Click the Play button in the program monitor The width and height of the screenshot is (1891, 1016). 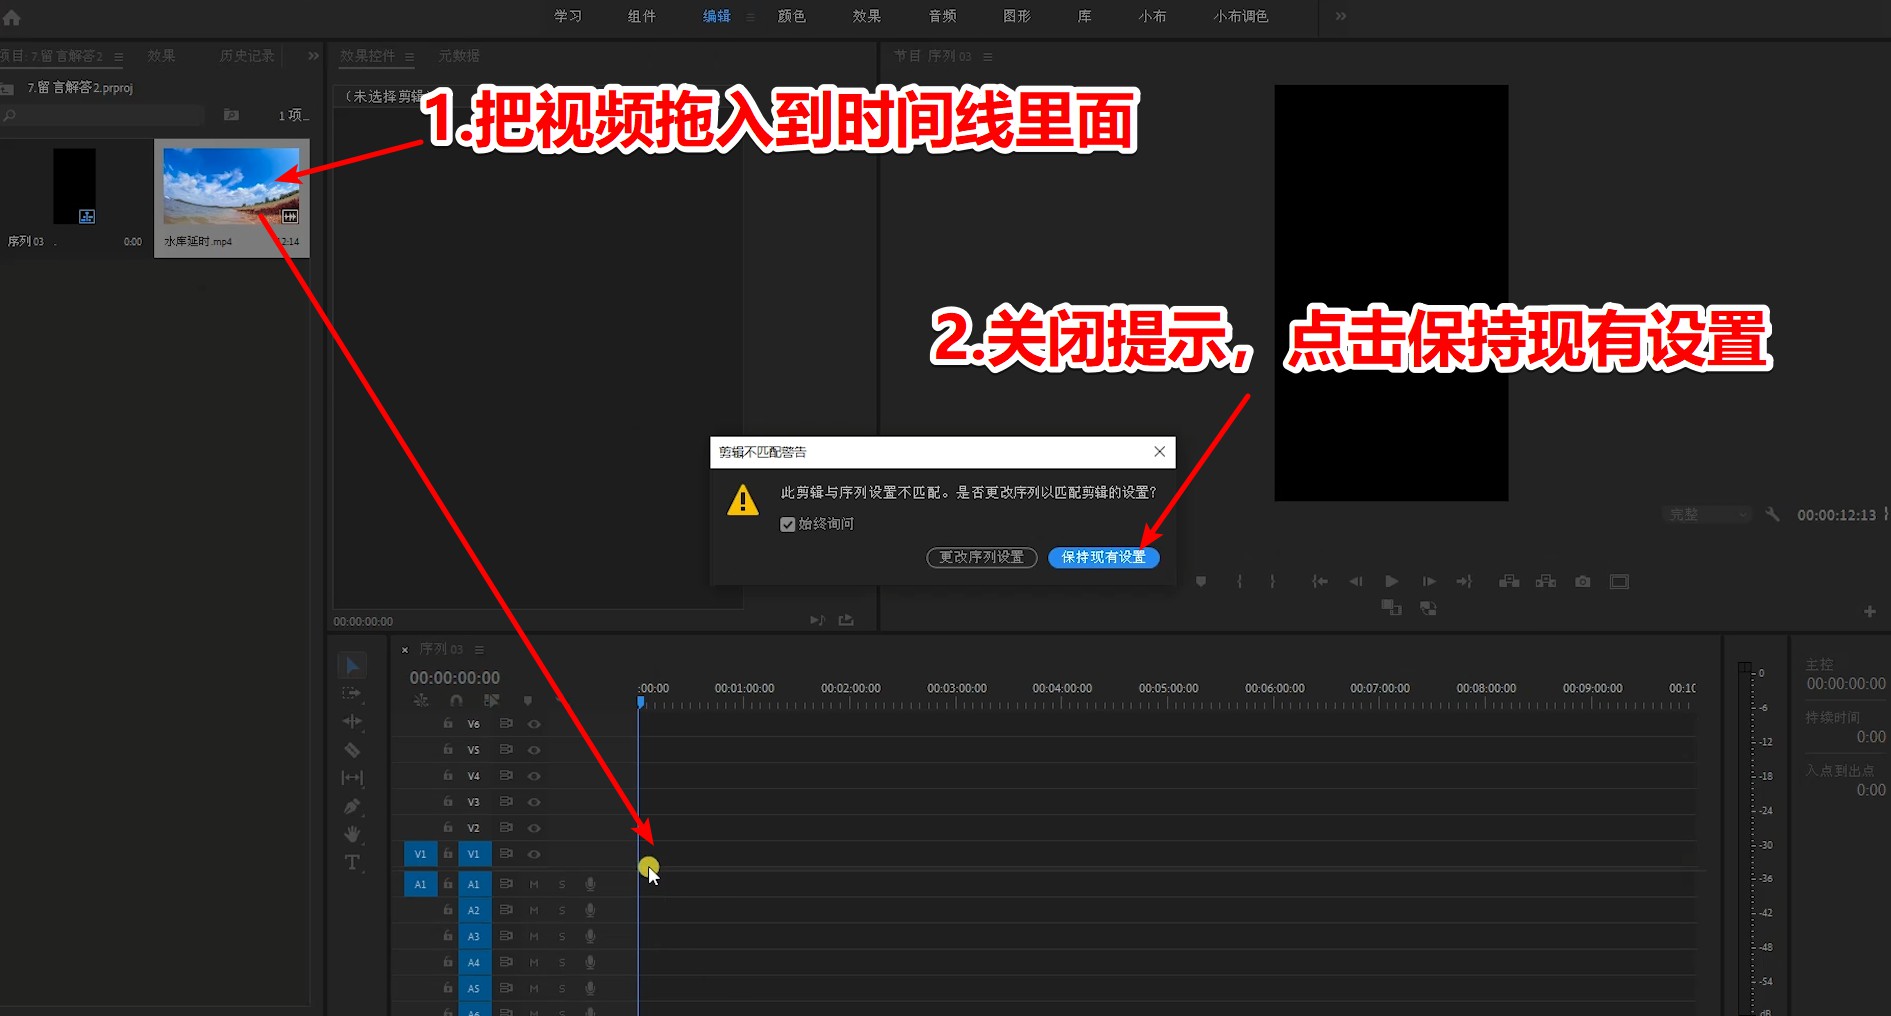click(1391, 582)
